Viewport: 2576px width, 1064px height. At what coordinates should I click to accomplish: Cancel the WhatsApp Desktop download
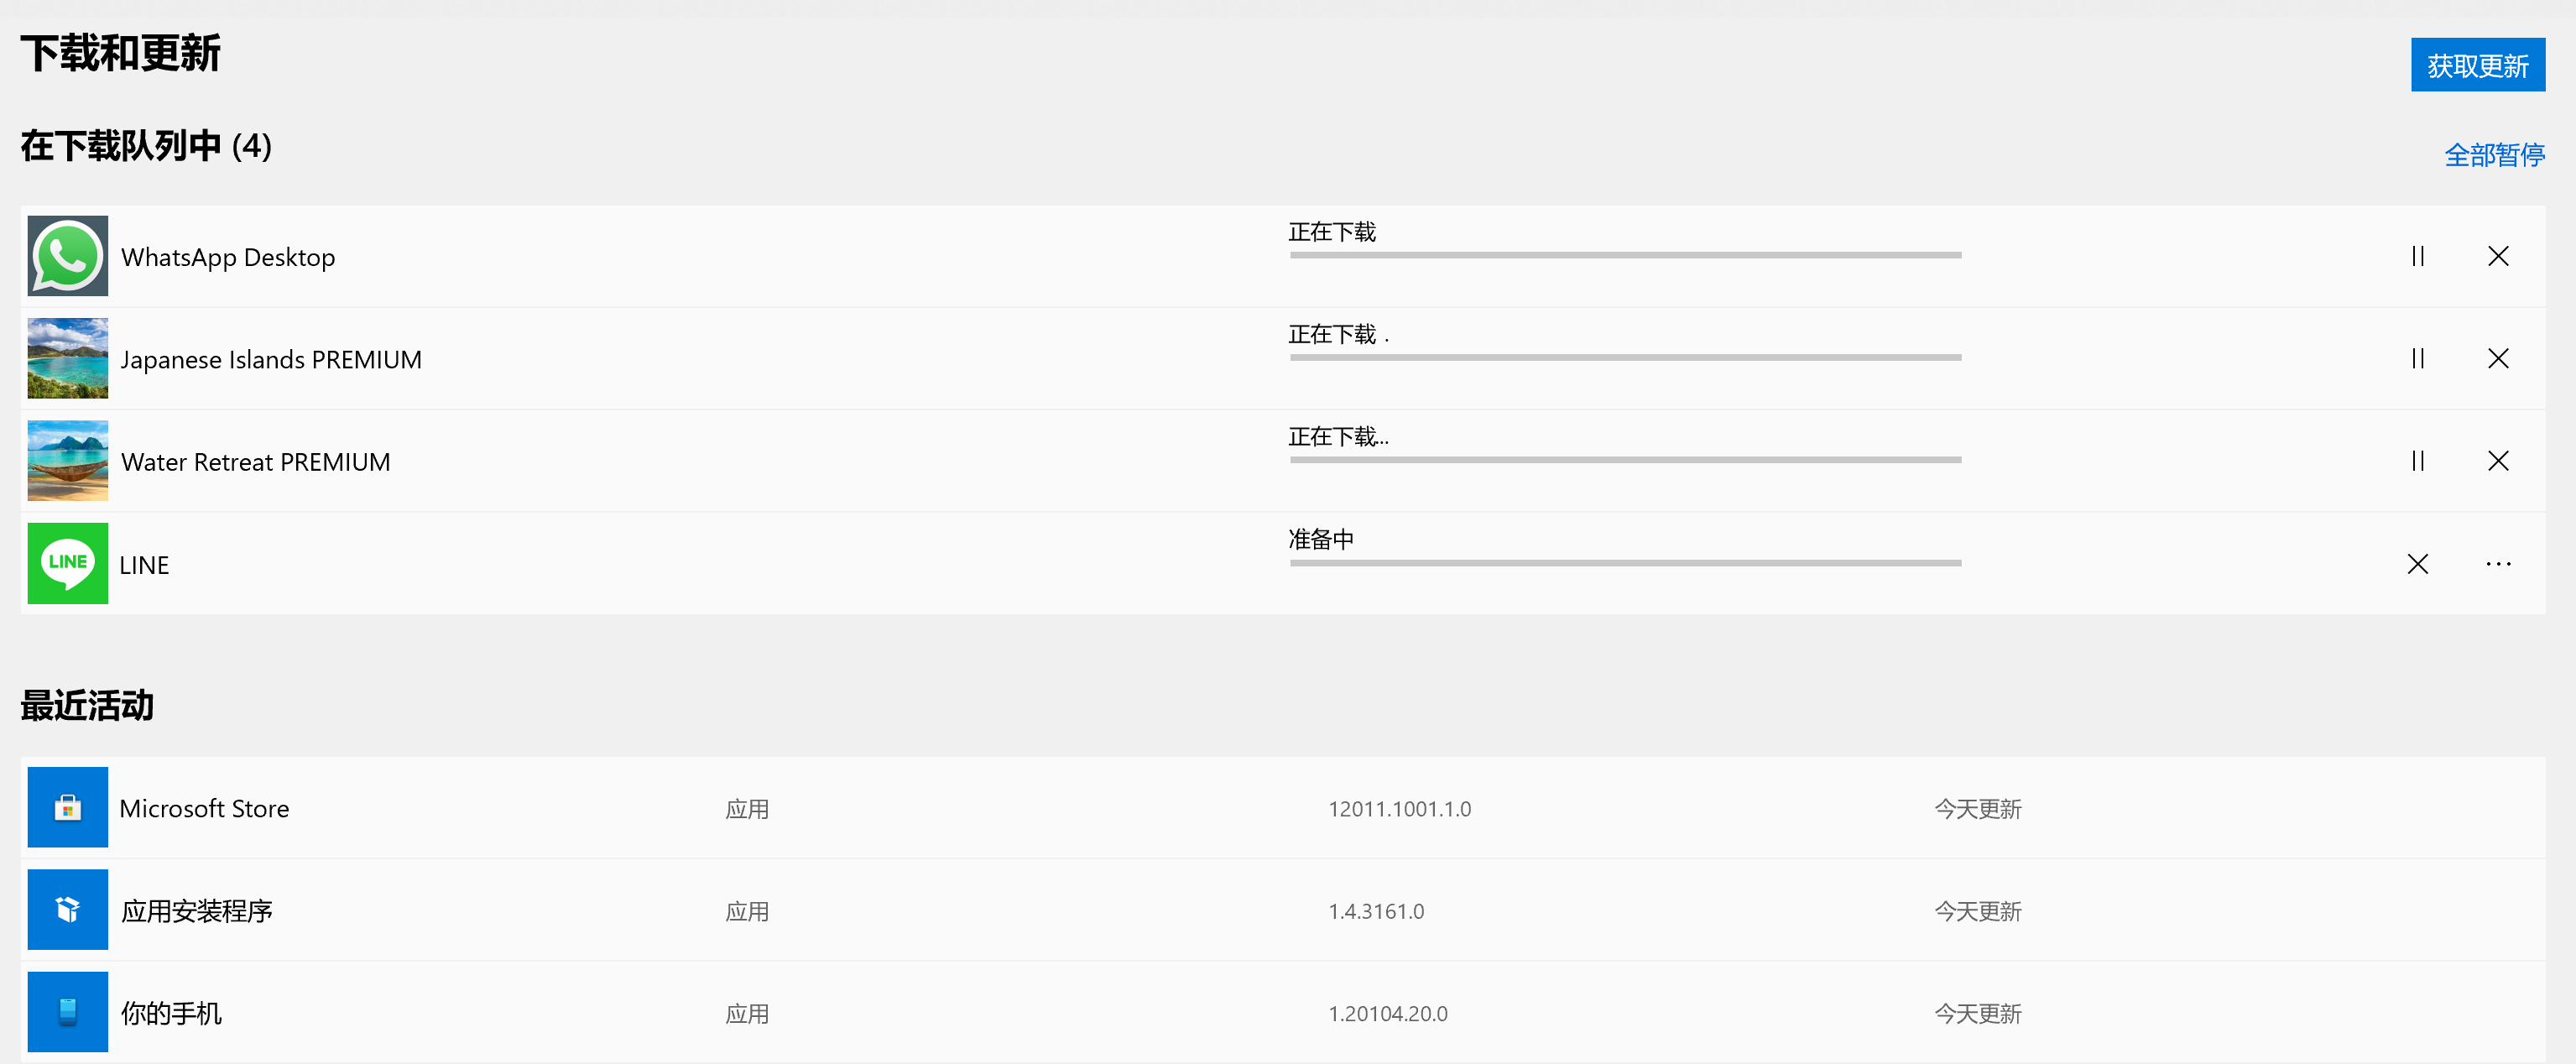(x=2497, y=256)
